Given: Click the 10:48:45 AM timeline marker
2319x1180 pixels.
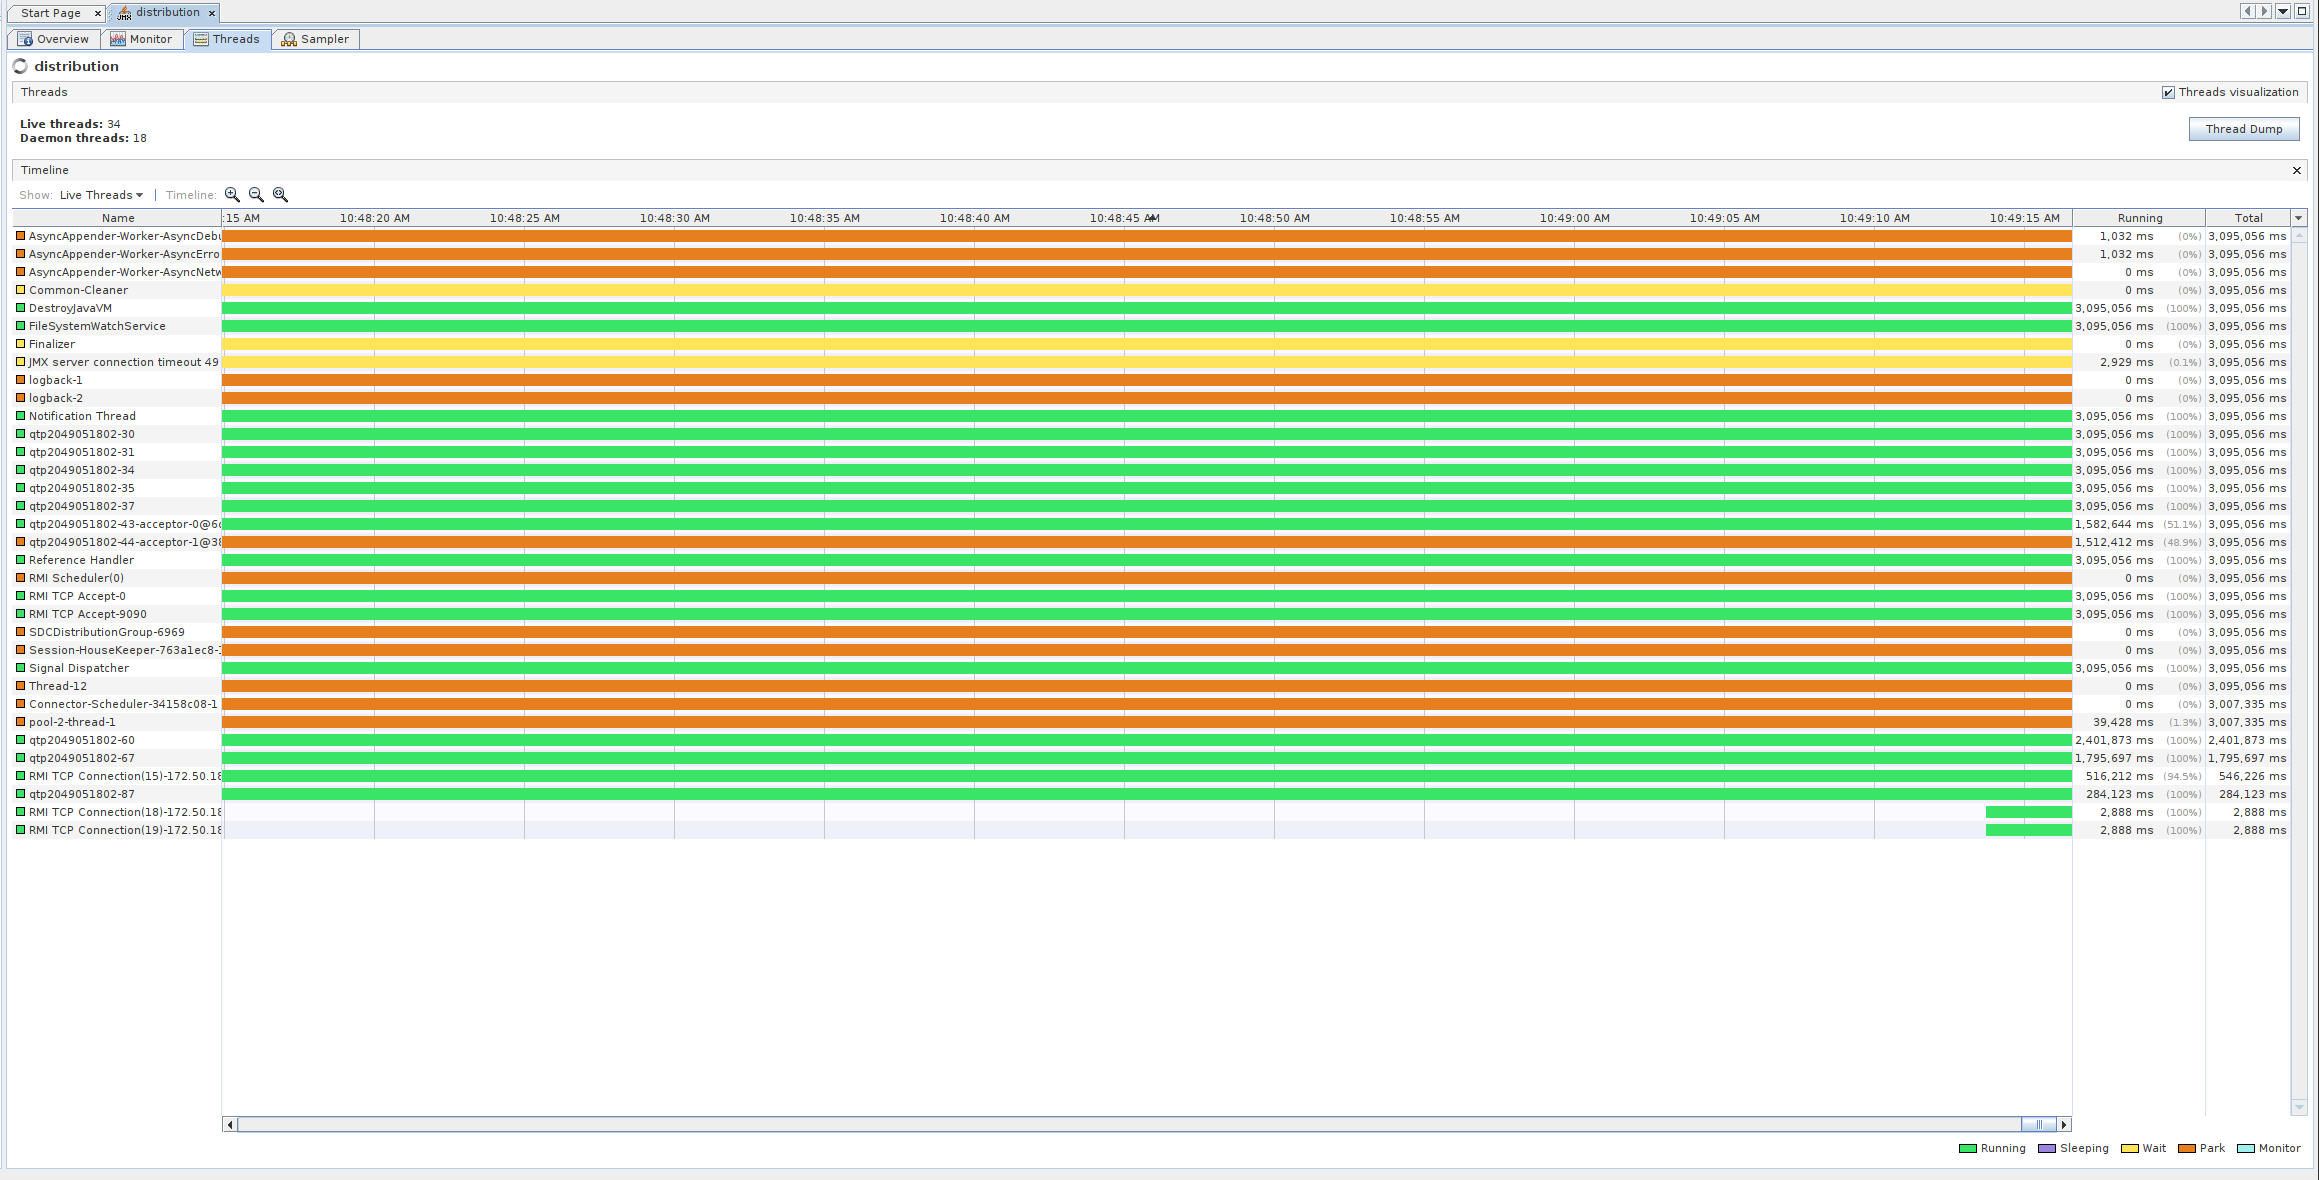Looking at the screenshot, I should coord(1124,218).
